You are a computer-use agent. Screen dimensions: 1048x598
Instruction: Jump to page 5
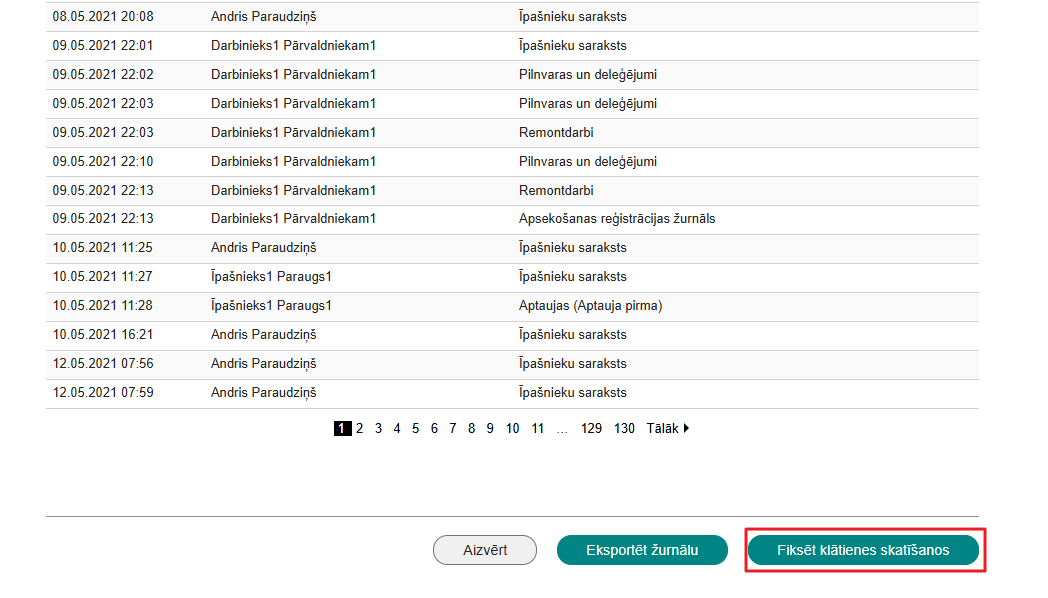point(416,428)
